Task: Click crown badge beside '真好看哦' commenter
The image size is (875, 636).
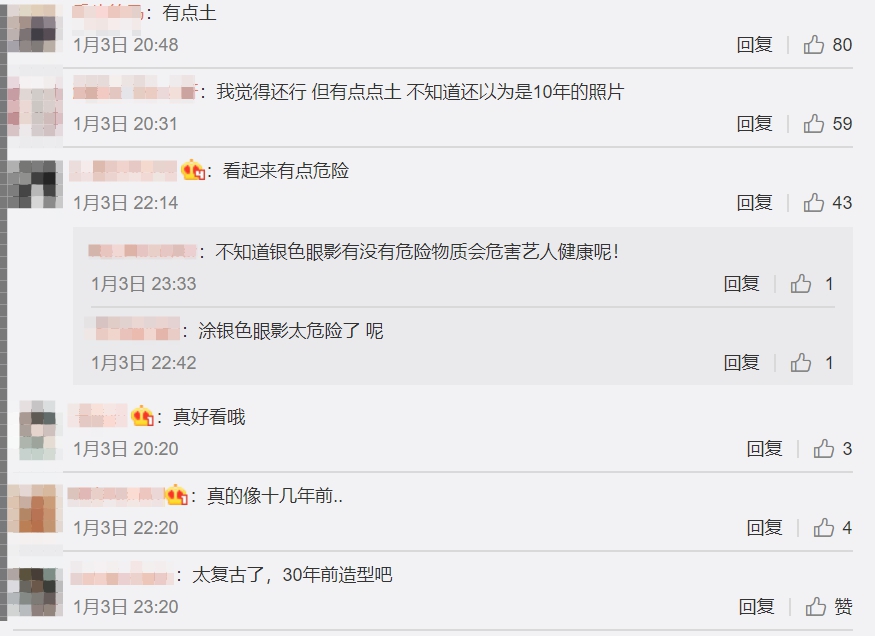Action: (x=142, y=416)
